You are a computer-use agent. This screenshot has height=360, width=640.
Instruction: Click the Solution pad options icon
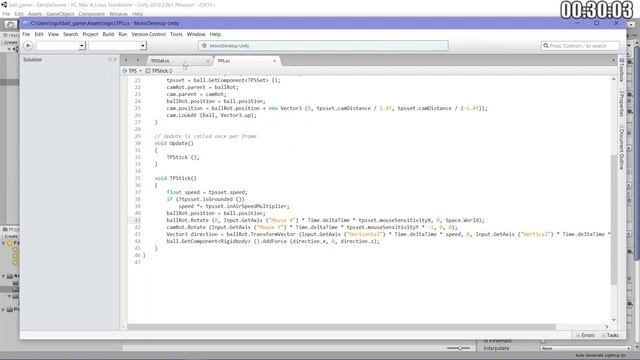click(110, 60)
